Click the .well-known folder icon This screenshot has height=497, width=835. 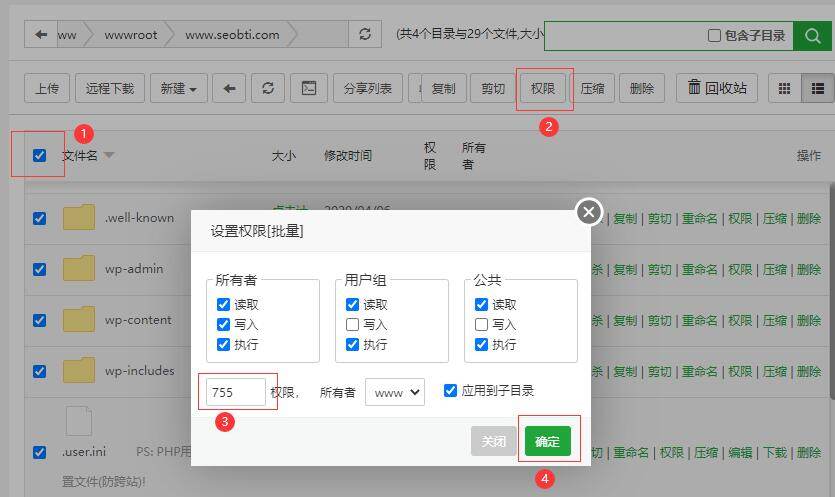[x=79, y=217]
